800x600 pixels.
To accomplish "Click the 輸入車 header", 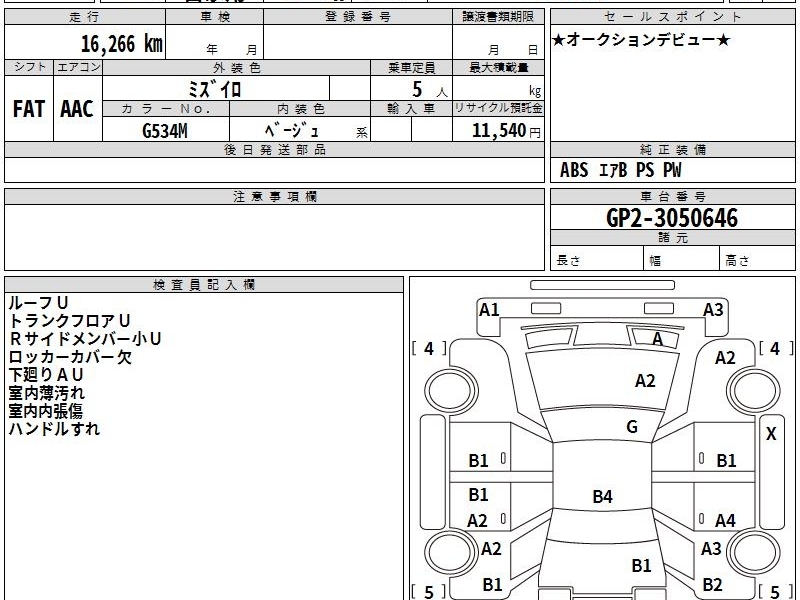I will (x=412, y=109).
